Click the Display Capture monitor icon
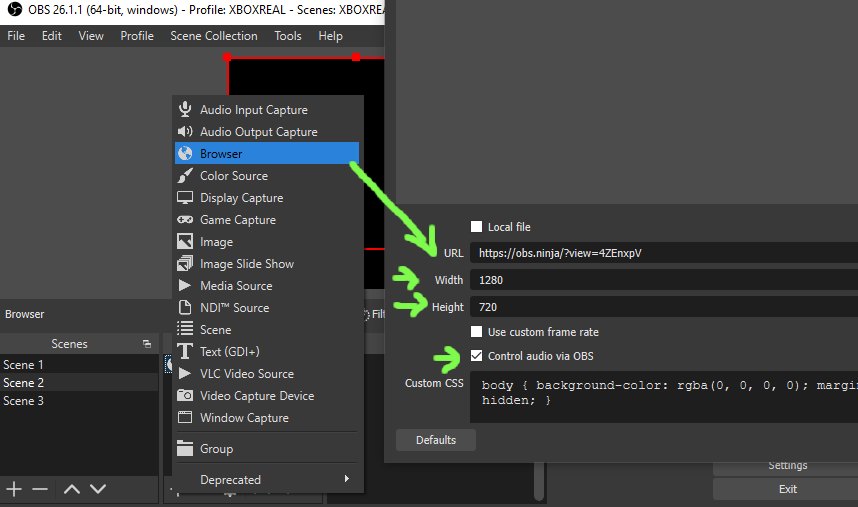 185,197
